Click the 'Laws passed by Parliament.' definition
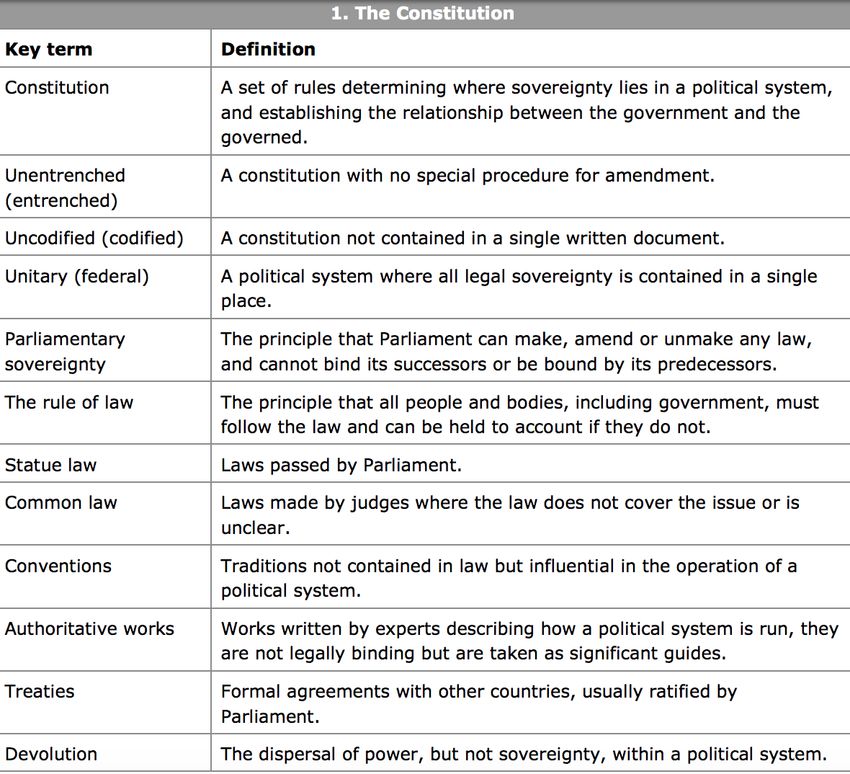850x774 pixels. 341,465
